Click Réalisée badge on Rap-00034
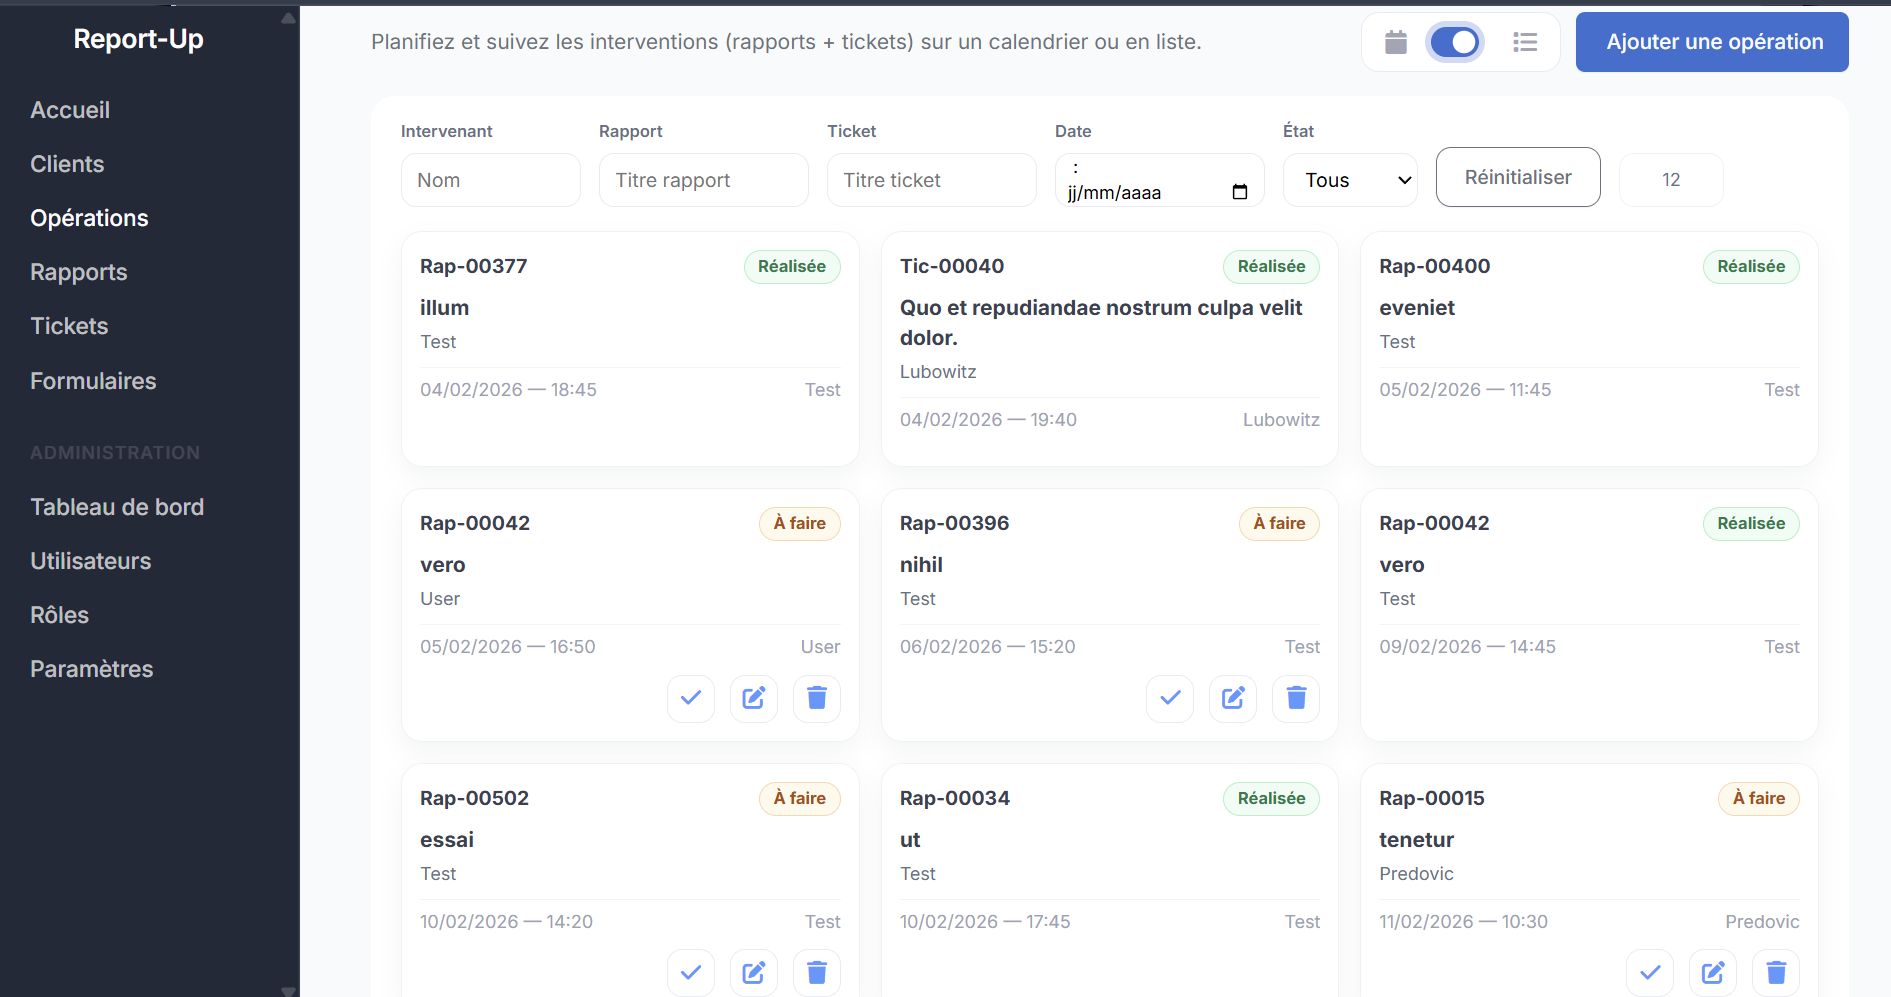Viewport: 1891px width, 997px height. point(1271,799)
